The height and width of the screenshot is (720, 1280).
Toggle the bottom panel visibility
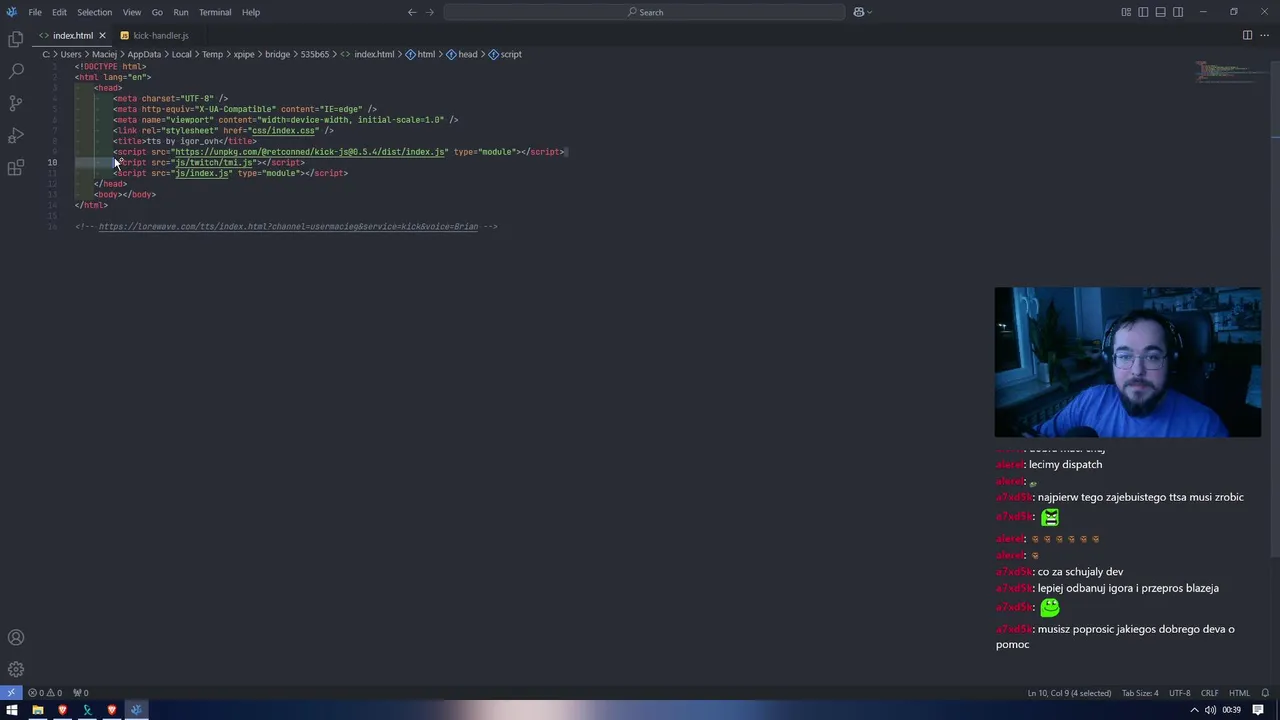pyautogui.click(x=1160, y=12)
